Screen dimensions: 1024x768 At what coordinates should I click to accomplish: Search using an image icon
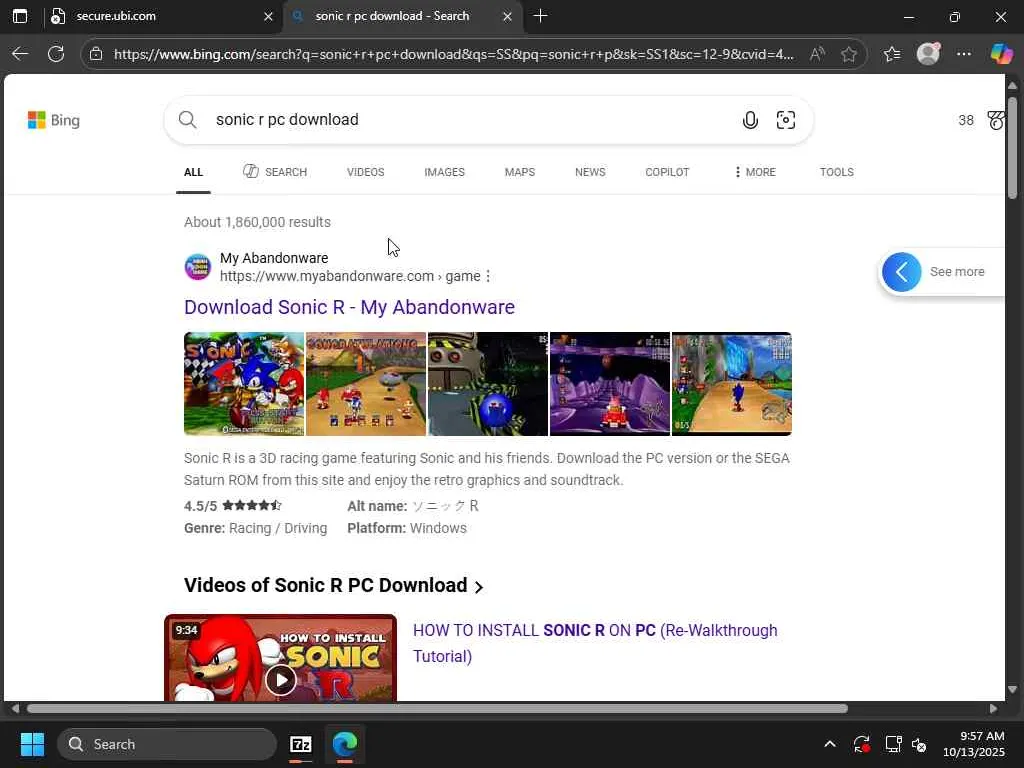[786, 120]
